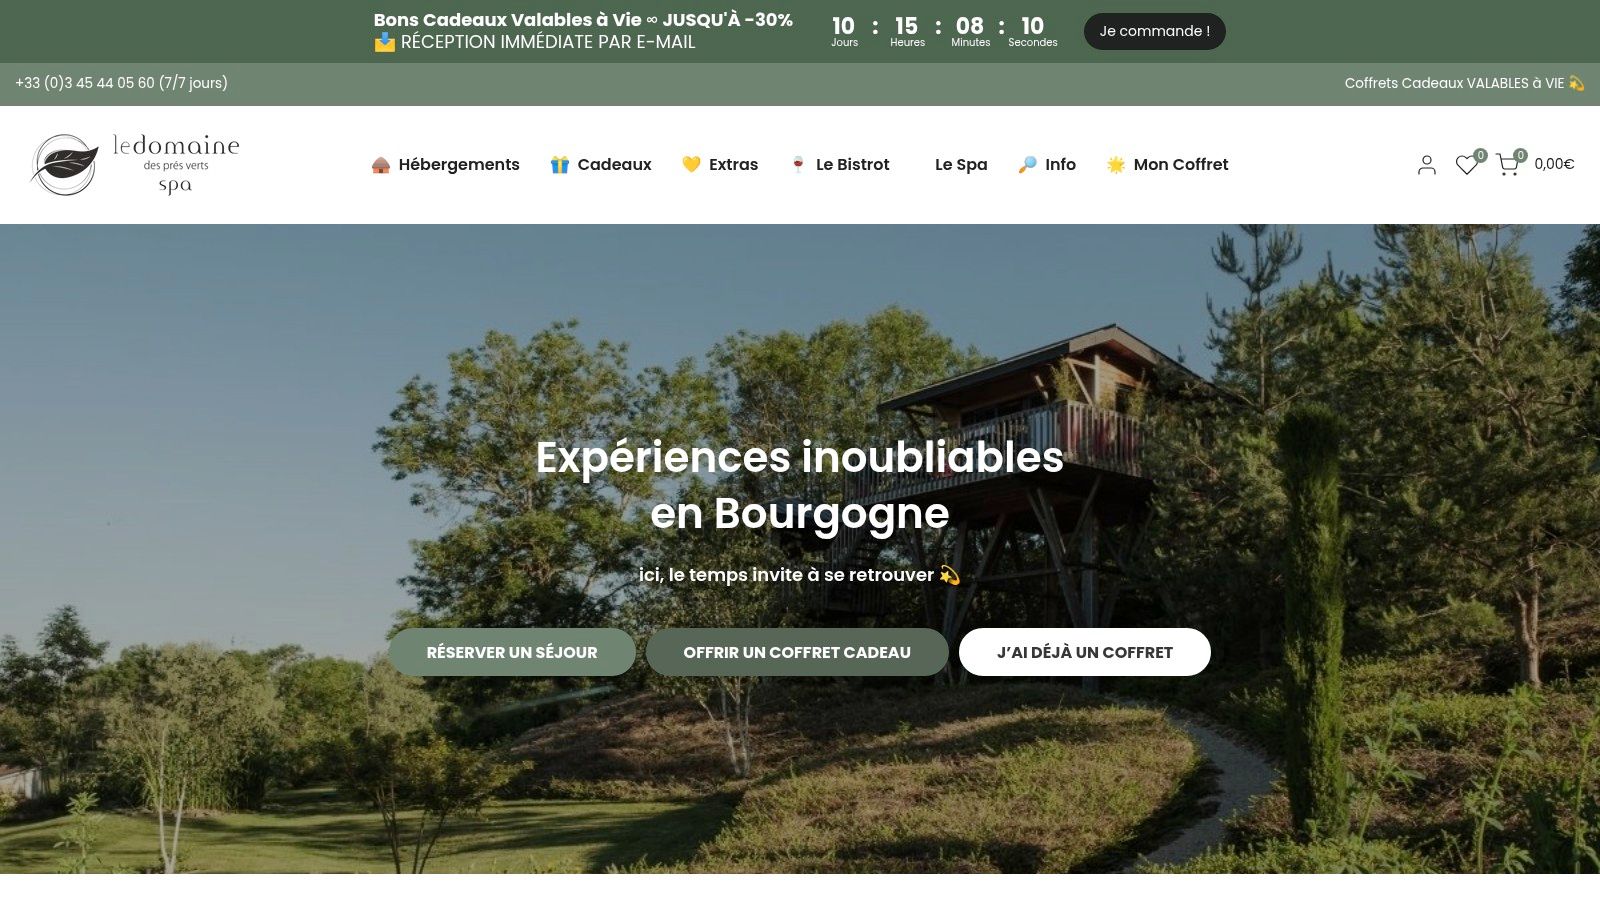The image size is (1600, 900).
Task: Open the wishlist heart icon
Action: point(1466,165)
